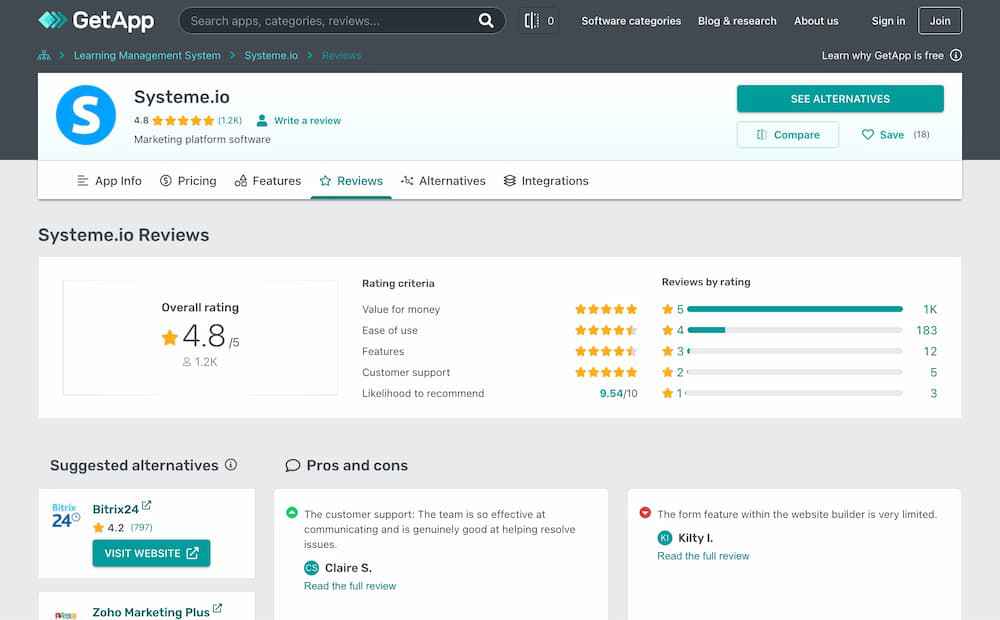
Task: Click the Systeme.io blue S logo
Action: pos(87,115)
